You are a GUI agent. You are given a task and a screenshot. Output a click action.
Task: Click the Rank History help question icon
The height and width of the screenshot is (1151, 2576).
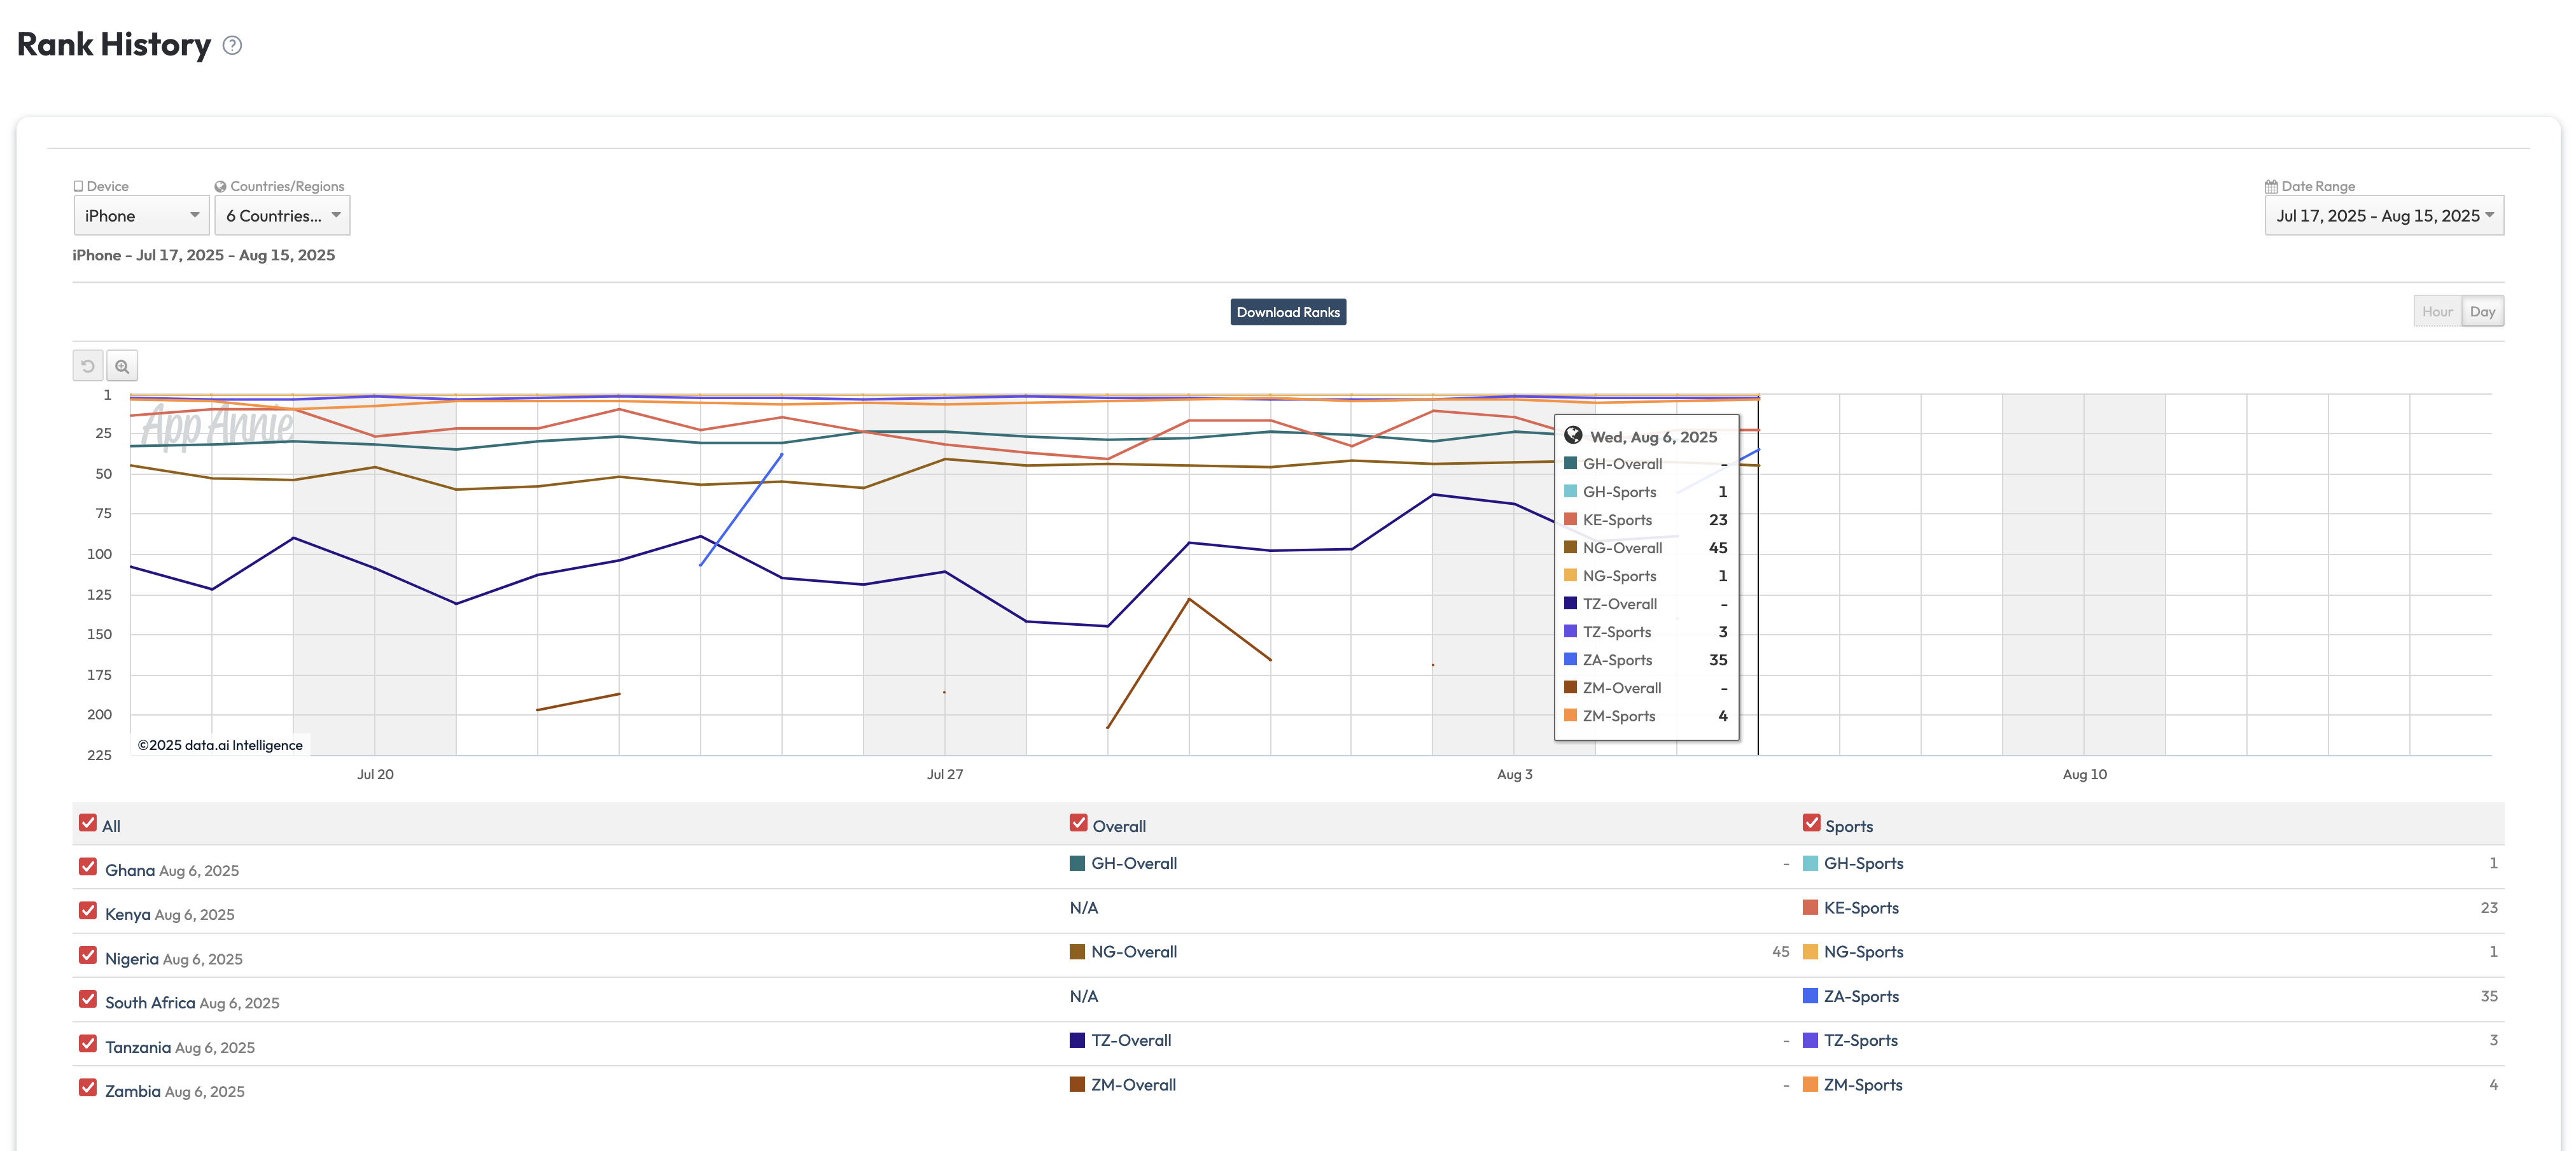pos(232,45)
